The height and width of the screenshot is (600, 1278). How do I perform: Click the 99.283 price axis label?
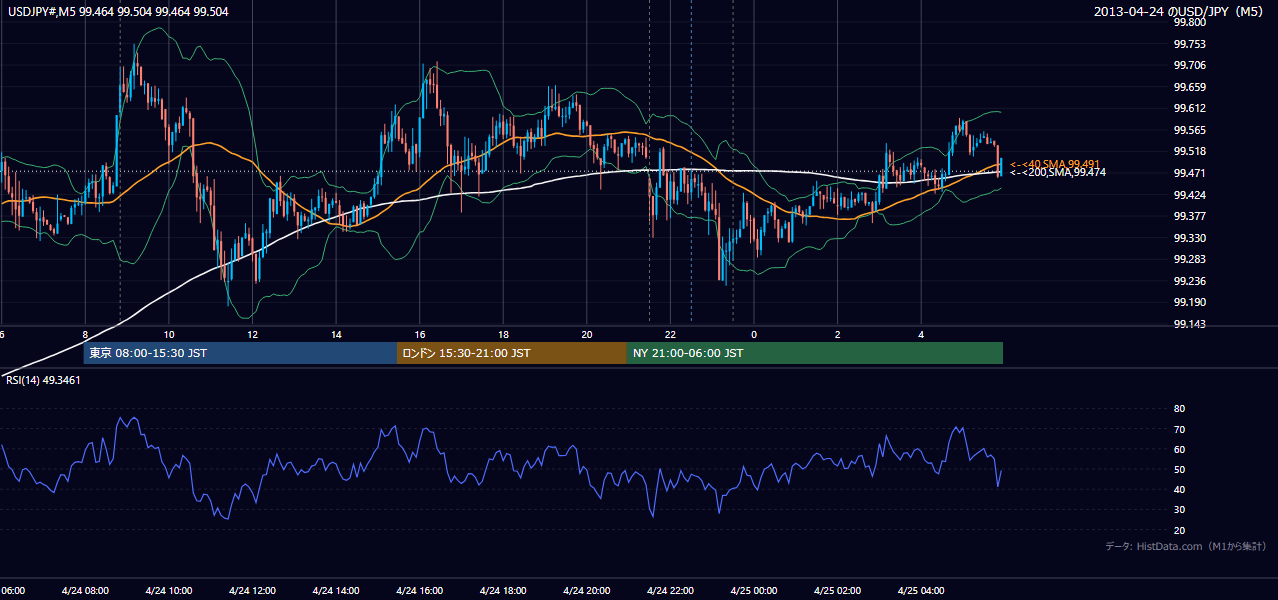point(1190,260)
